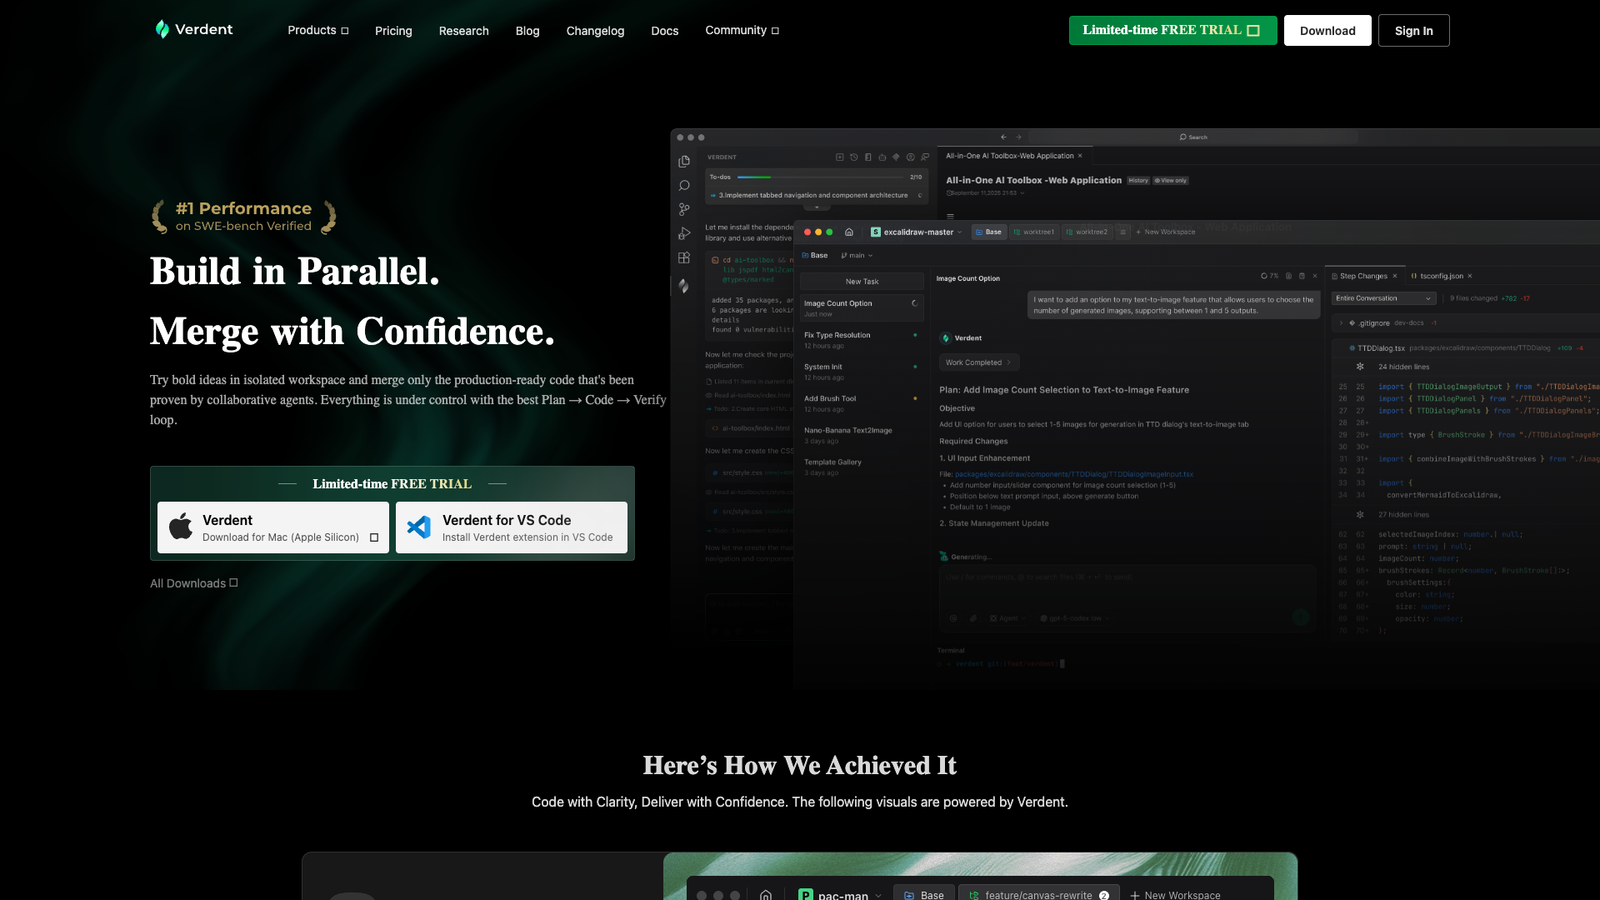1600x900 pixels.
Task: Expand the Work Completed section
Action: pyautogui.click(x=978, y=363)
